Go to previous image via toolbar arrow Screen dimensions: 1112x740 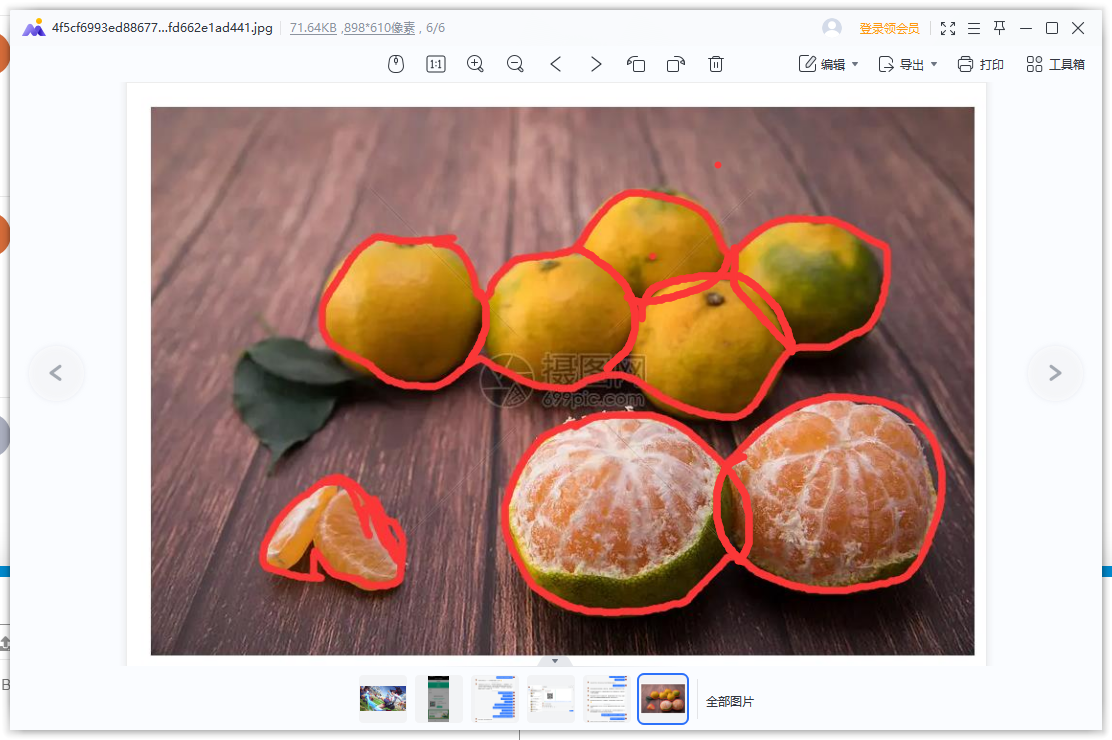point(555,64)
